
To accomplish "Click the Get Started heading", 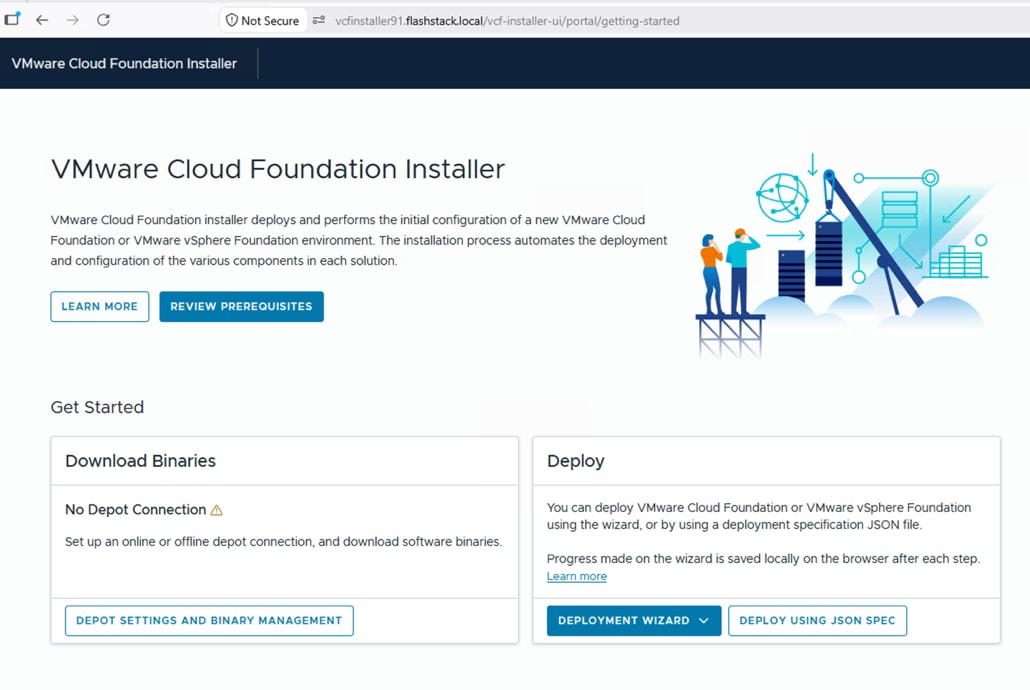I will coord(97,407).
